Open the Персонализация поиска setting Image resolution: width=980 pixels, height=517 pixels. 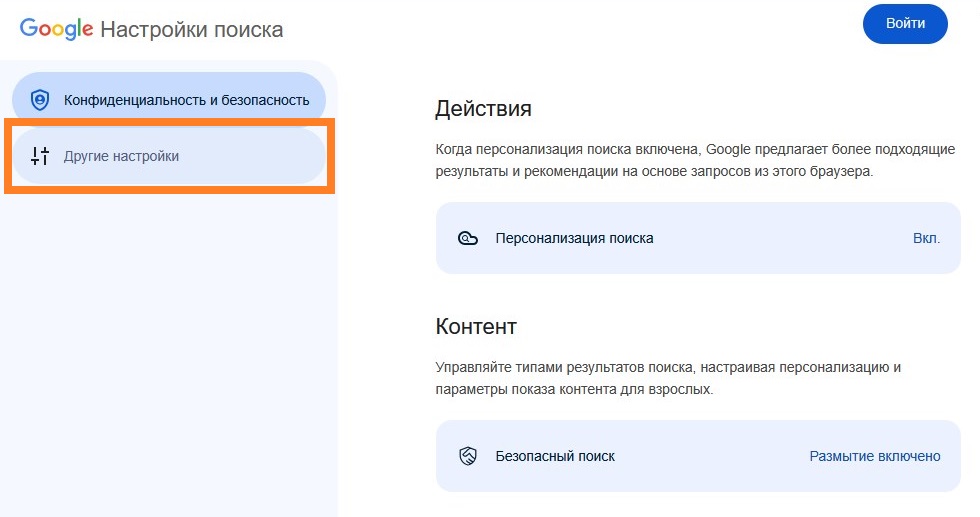click(574, 238)
